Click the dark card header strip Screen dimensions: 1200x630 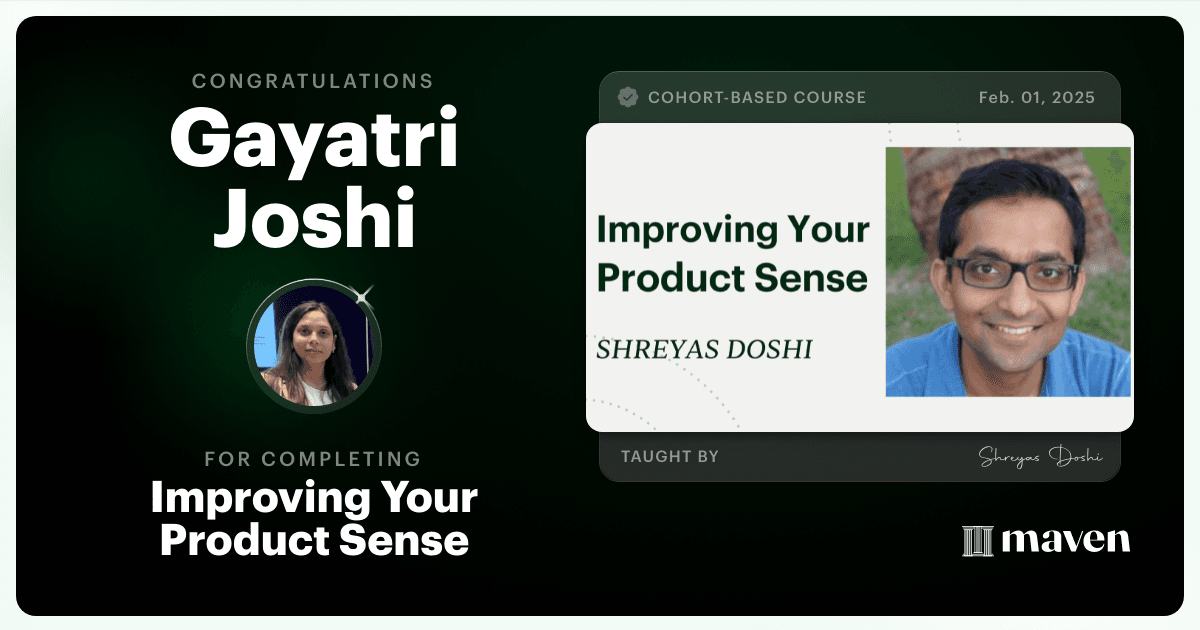click(x=860, y=98)
